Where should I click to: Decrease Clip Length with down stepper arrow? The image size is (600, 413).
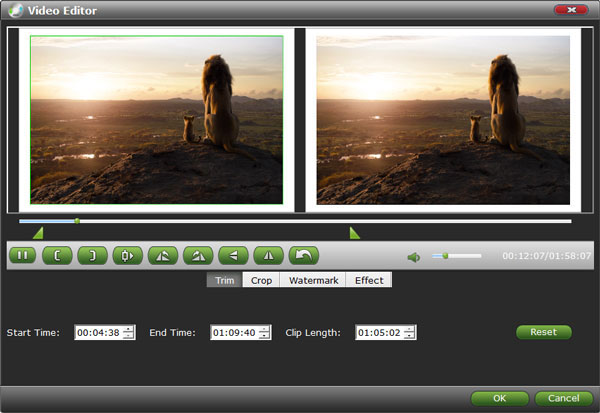click(x=409, y=336)
